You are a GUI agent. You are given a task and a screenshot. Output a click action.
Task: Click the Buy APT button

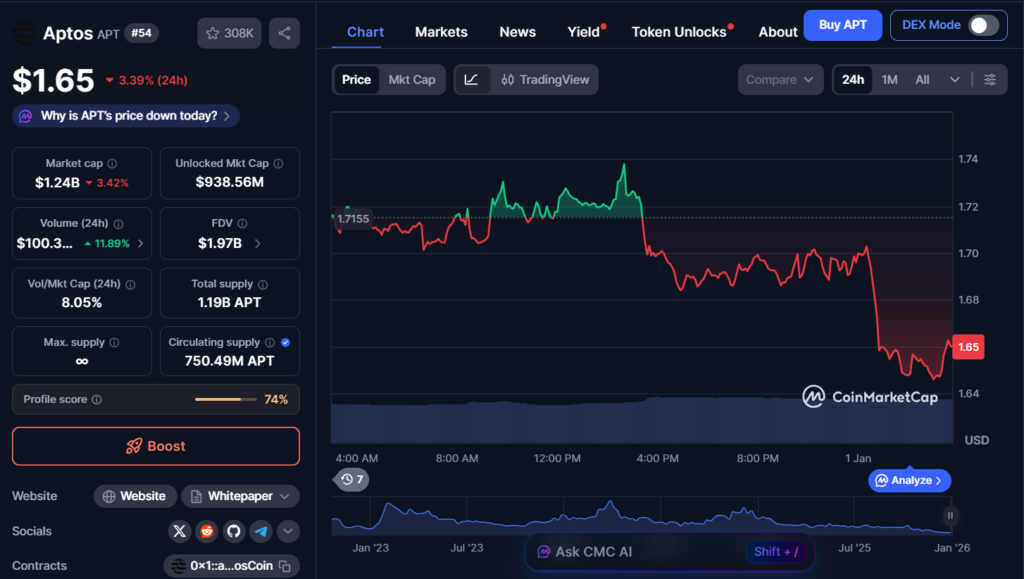click(x=842, y=25)
